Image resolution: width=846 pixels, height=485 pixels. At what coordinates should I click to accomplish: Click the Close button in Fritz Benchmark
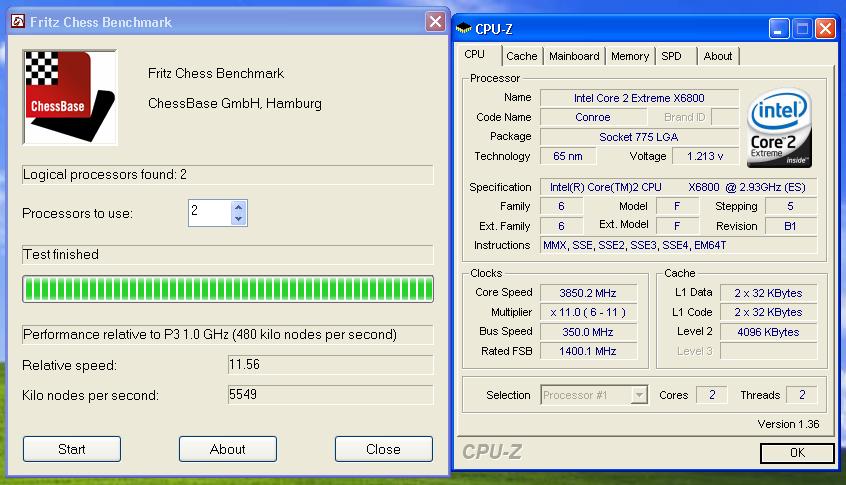(384, 449)
